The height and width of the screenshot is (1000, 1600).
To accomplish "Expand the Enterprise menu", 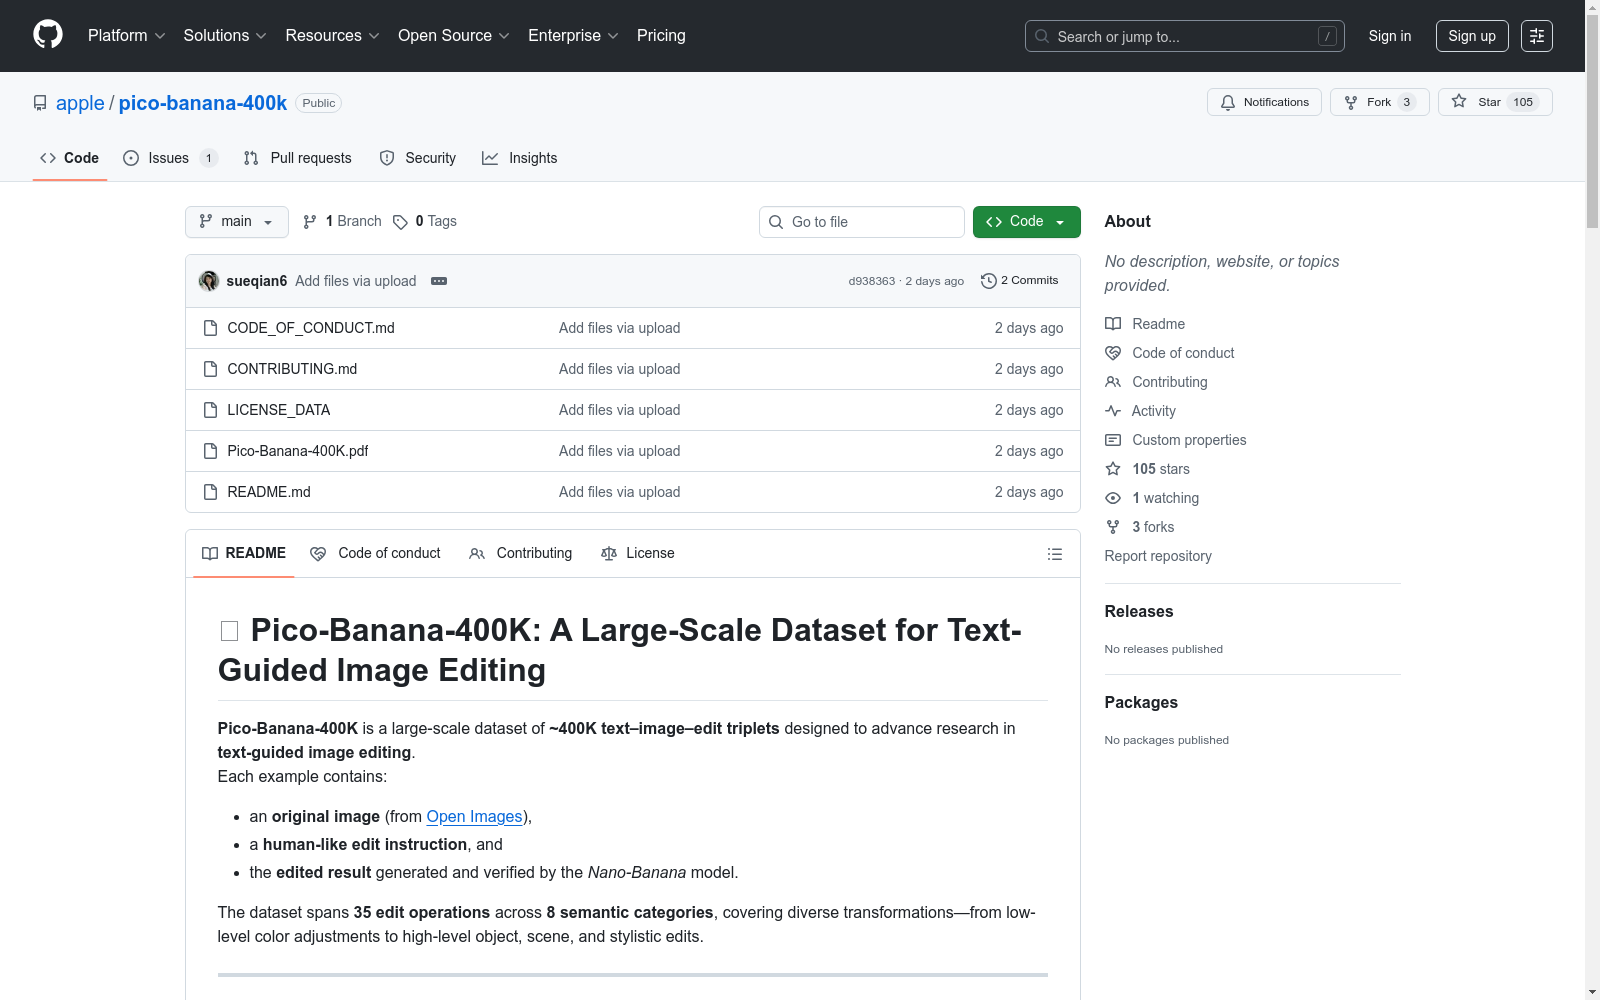I will point(573,35).
